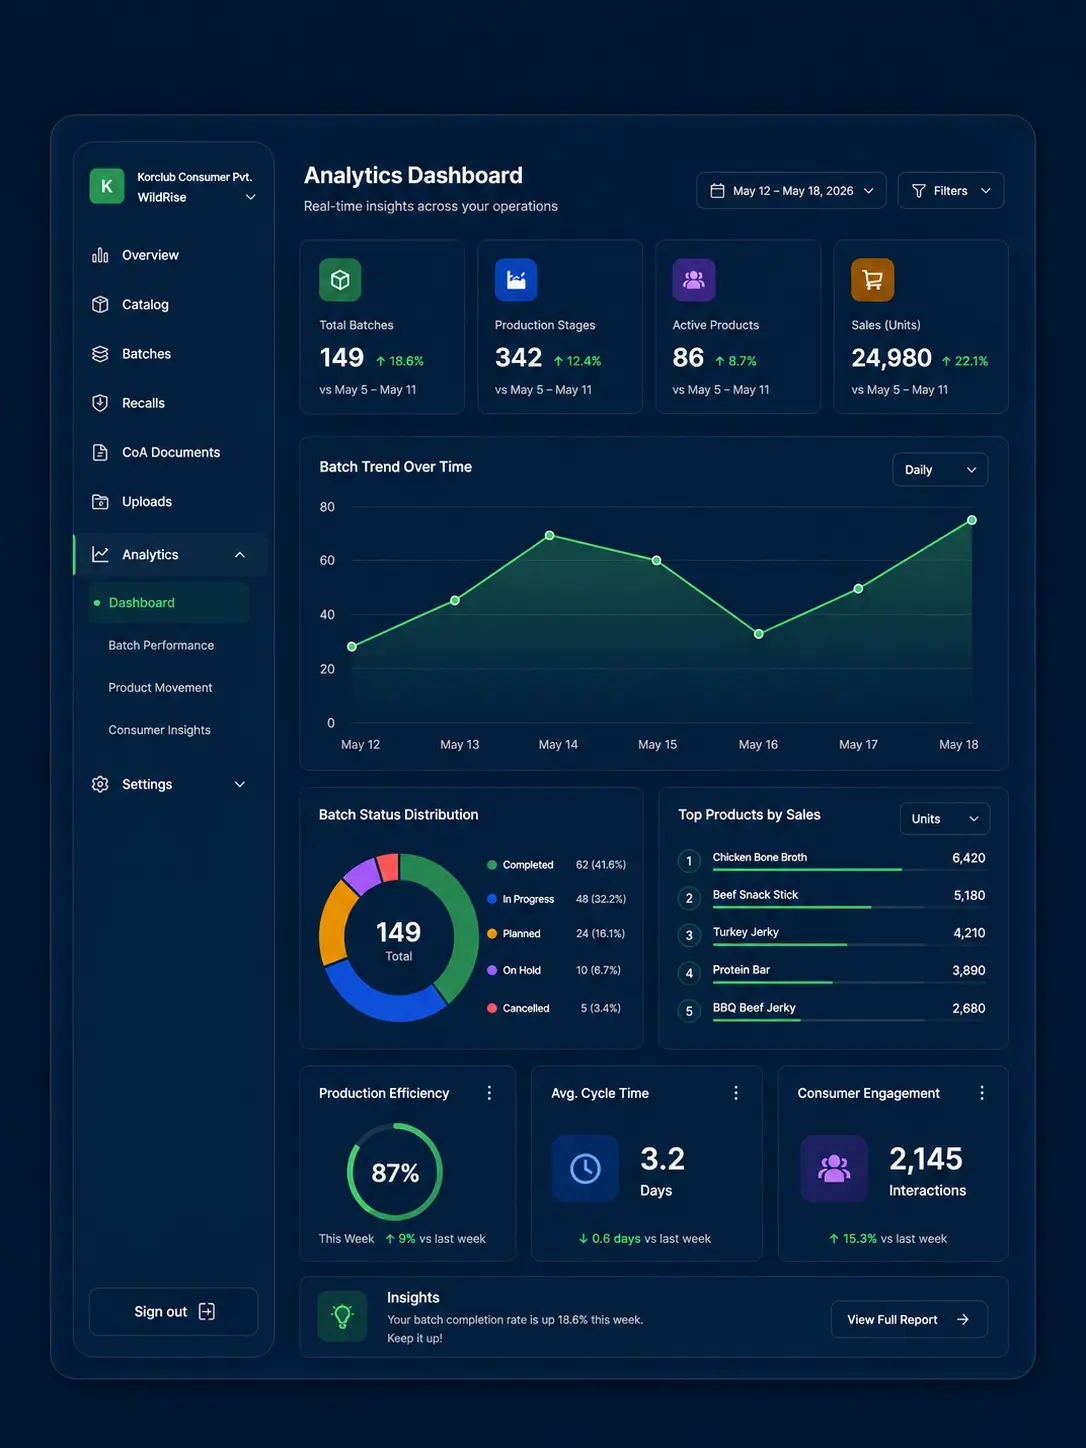Image resolution: width=1086 pixels, height=1448 pixels.
Task: Click the 3.2 Days value
Action: tap(662, 1159)
